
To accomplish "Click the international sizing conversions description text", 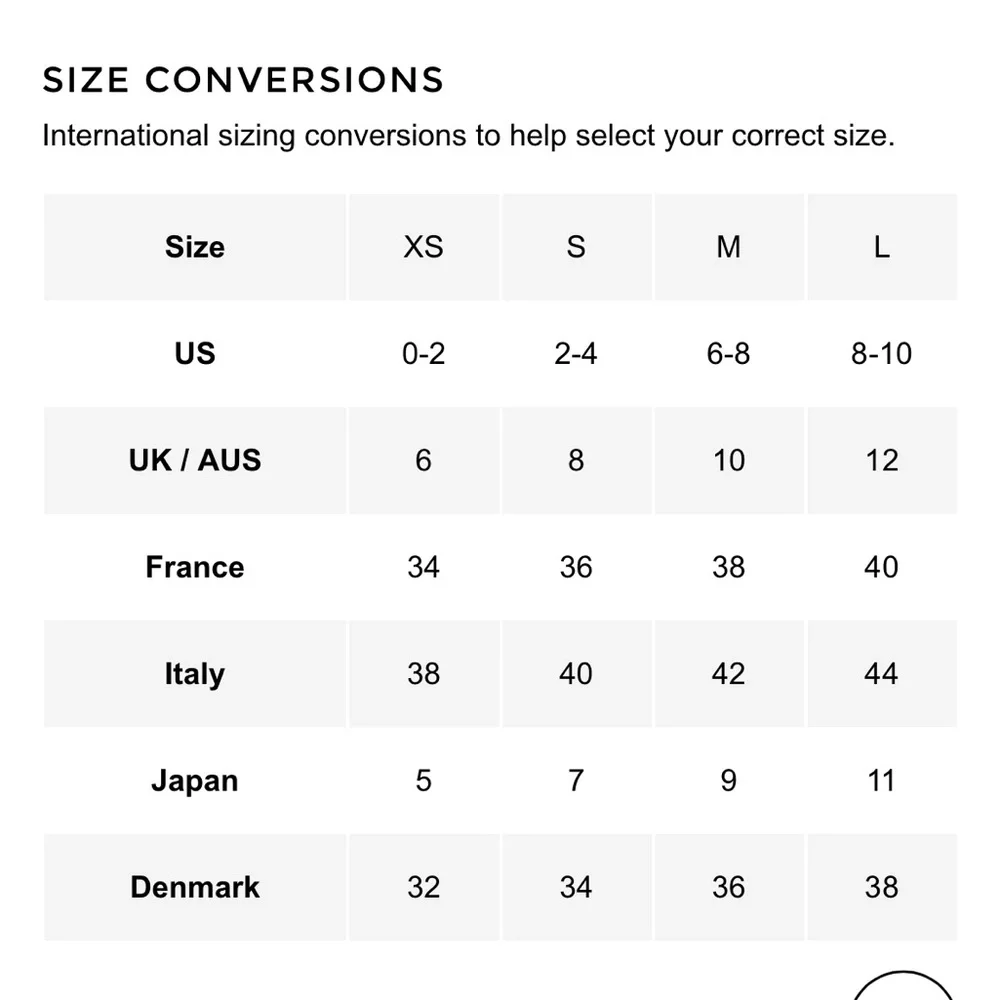I will [x=468, y=135].
